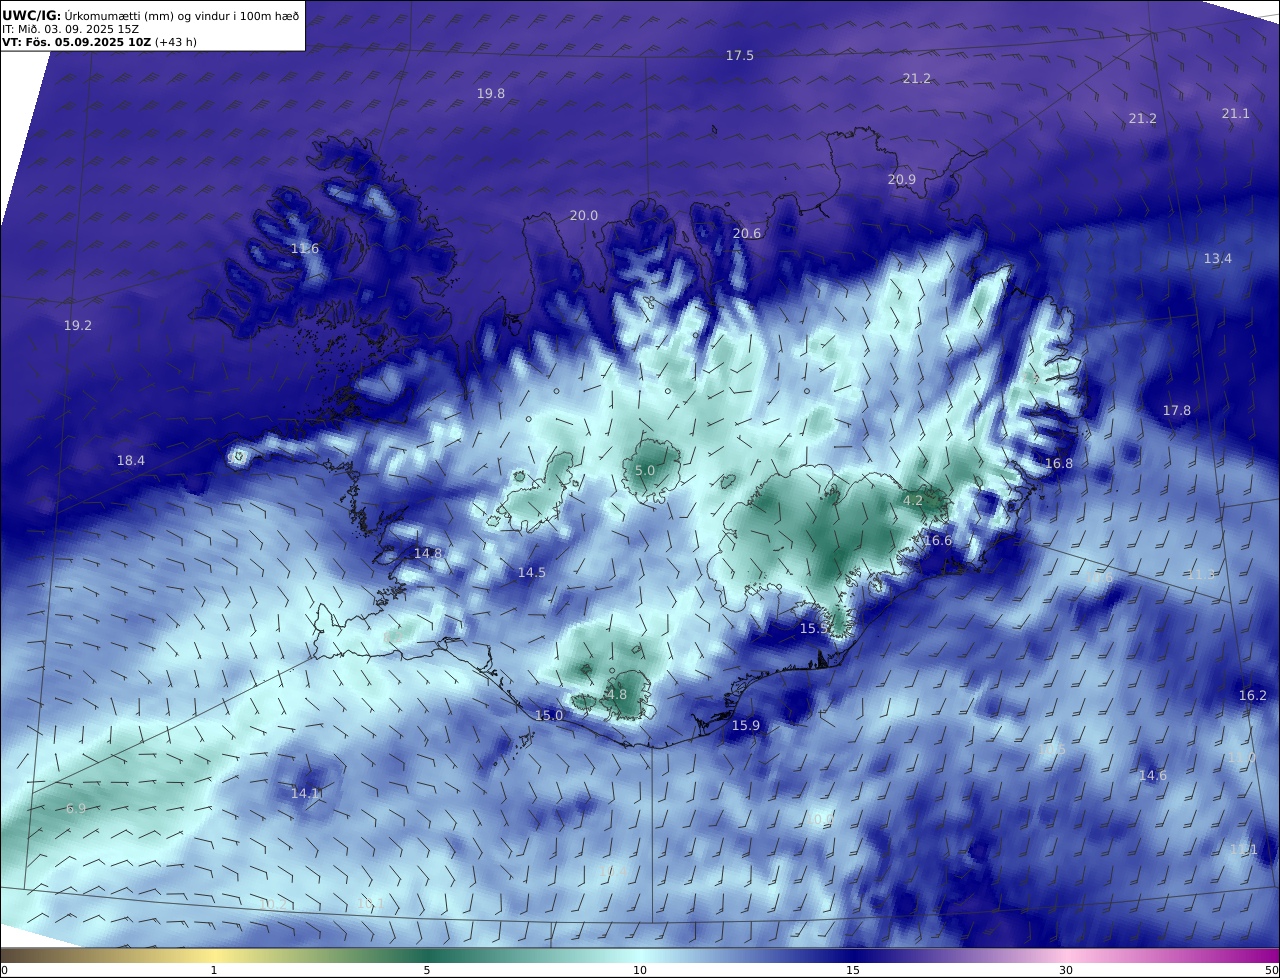The height and width of the screenshot is (978, 1280).
Task: Click the 6.9 value on the map
Action: point(76,809)
